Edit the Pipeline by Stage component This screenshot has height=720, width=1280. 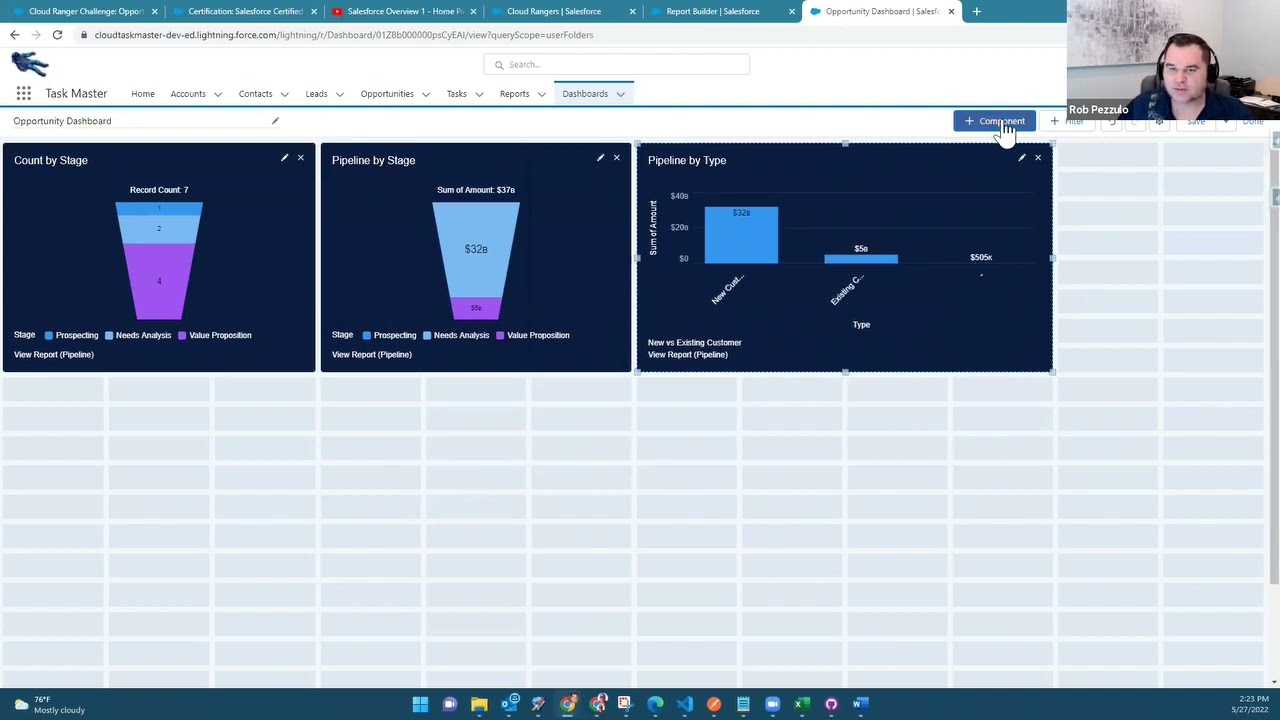pyautogui.click(x=600, y=158)
